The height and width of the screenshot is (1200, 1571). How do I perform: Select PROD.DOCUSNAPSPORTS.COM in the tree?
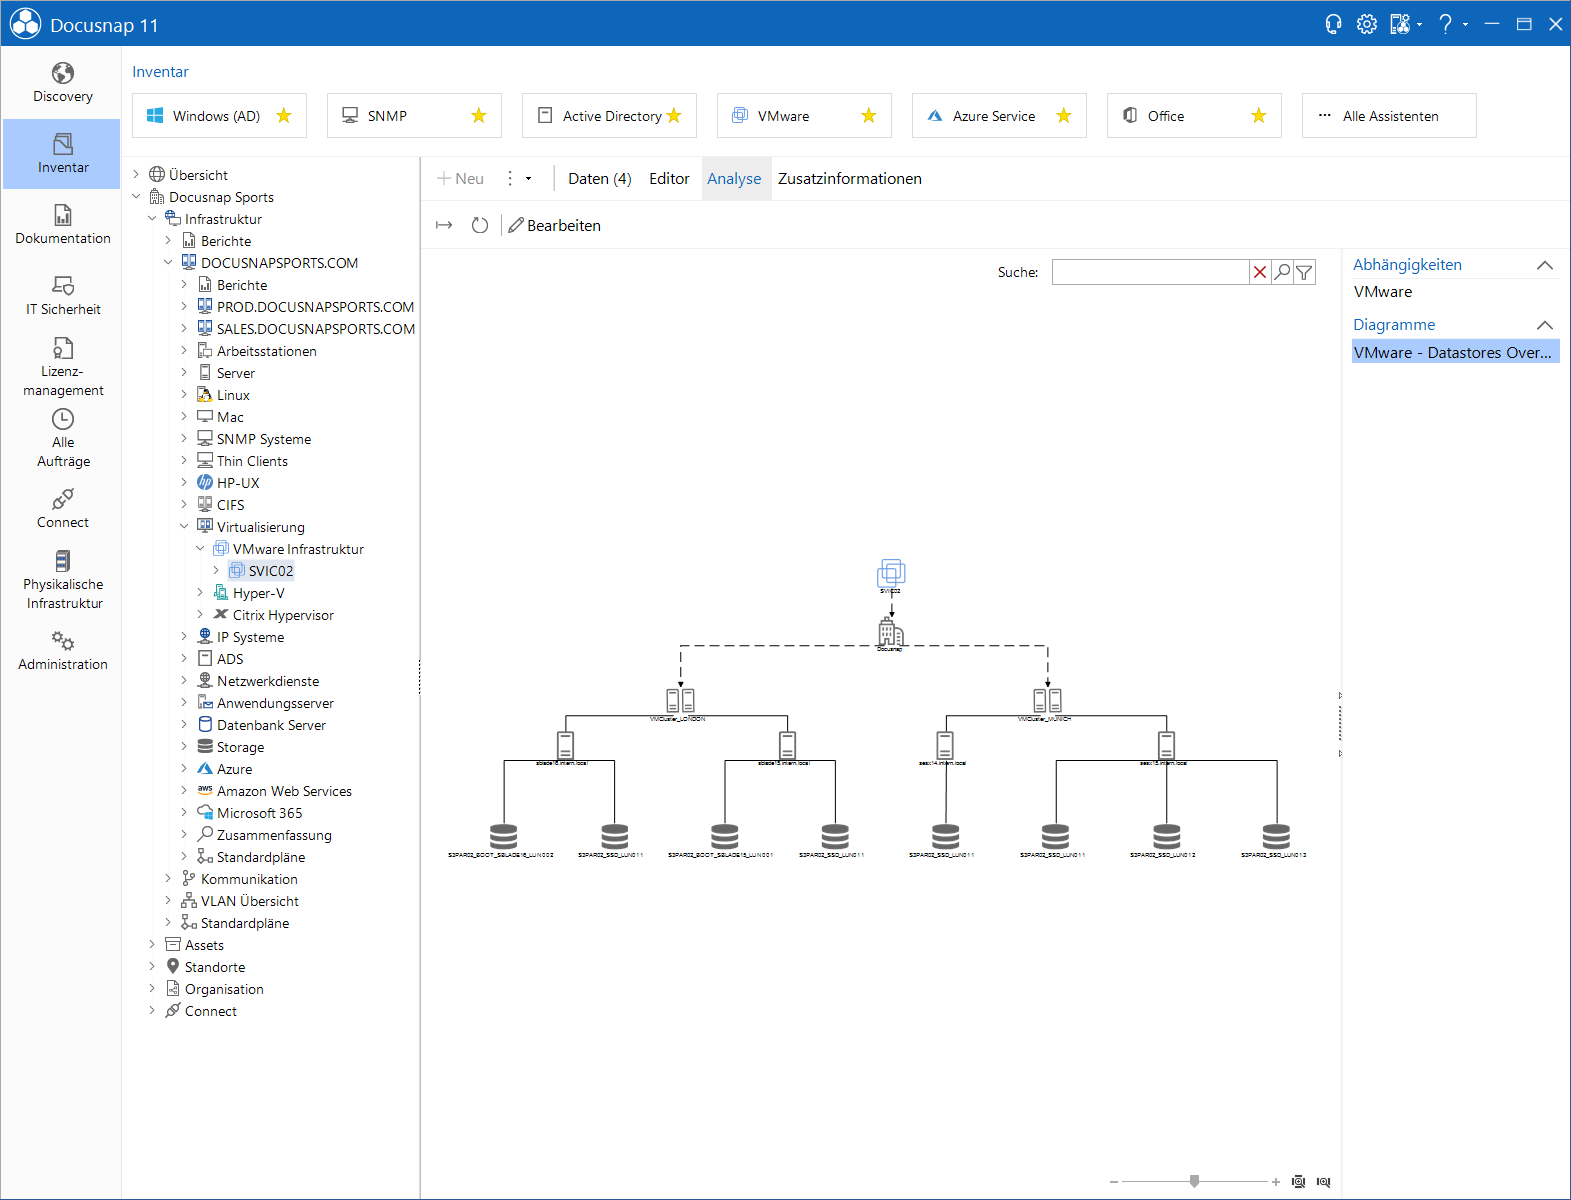point(315,307)
